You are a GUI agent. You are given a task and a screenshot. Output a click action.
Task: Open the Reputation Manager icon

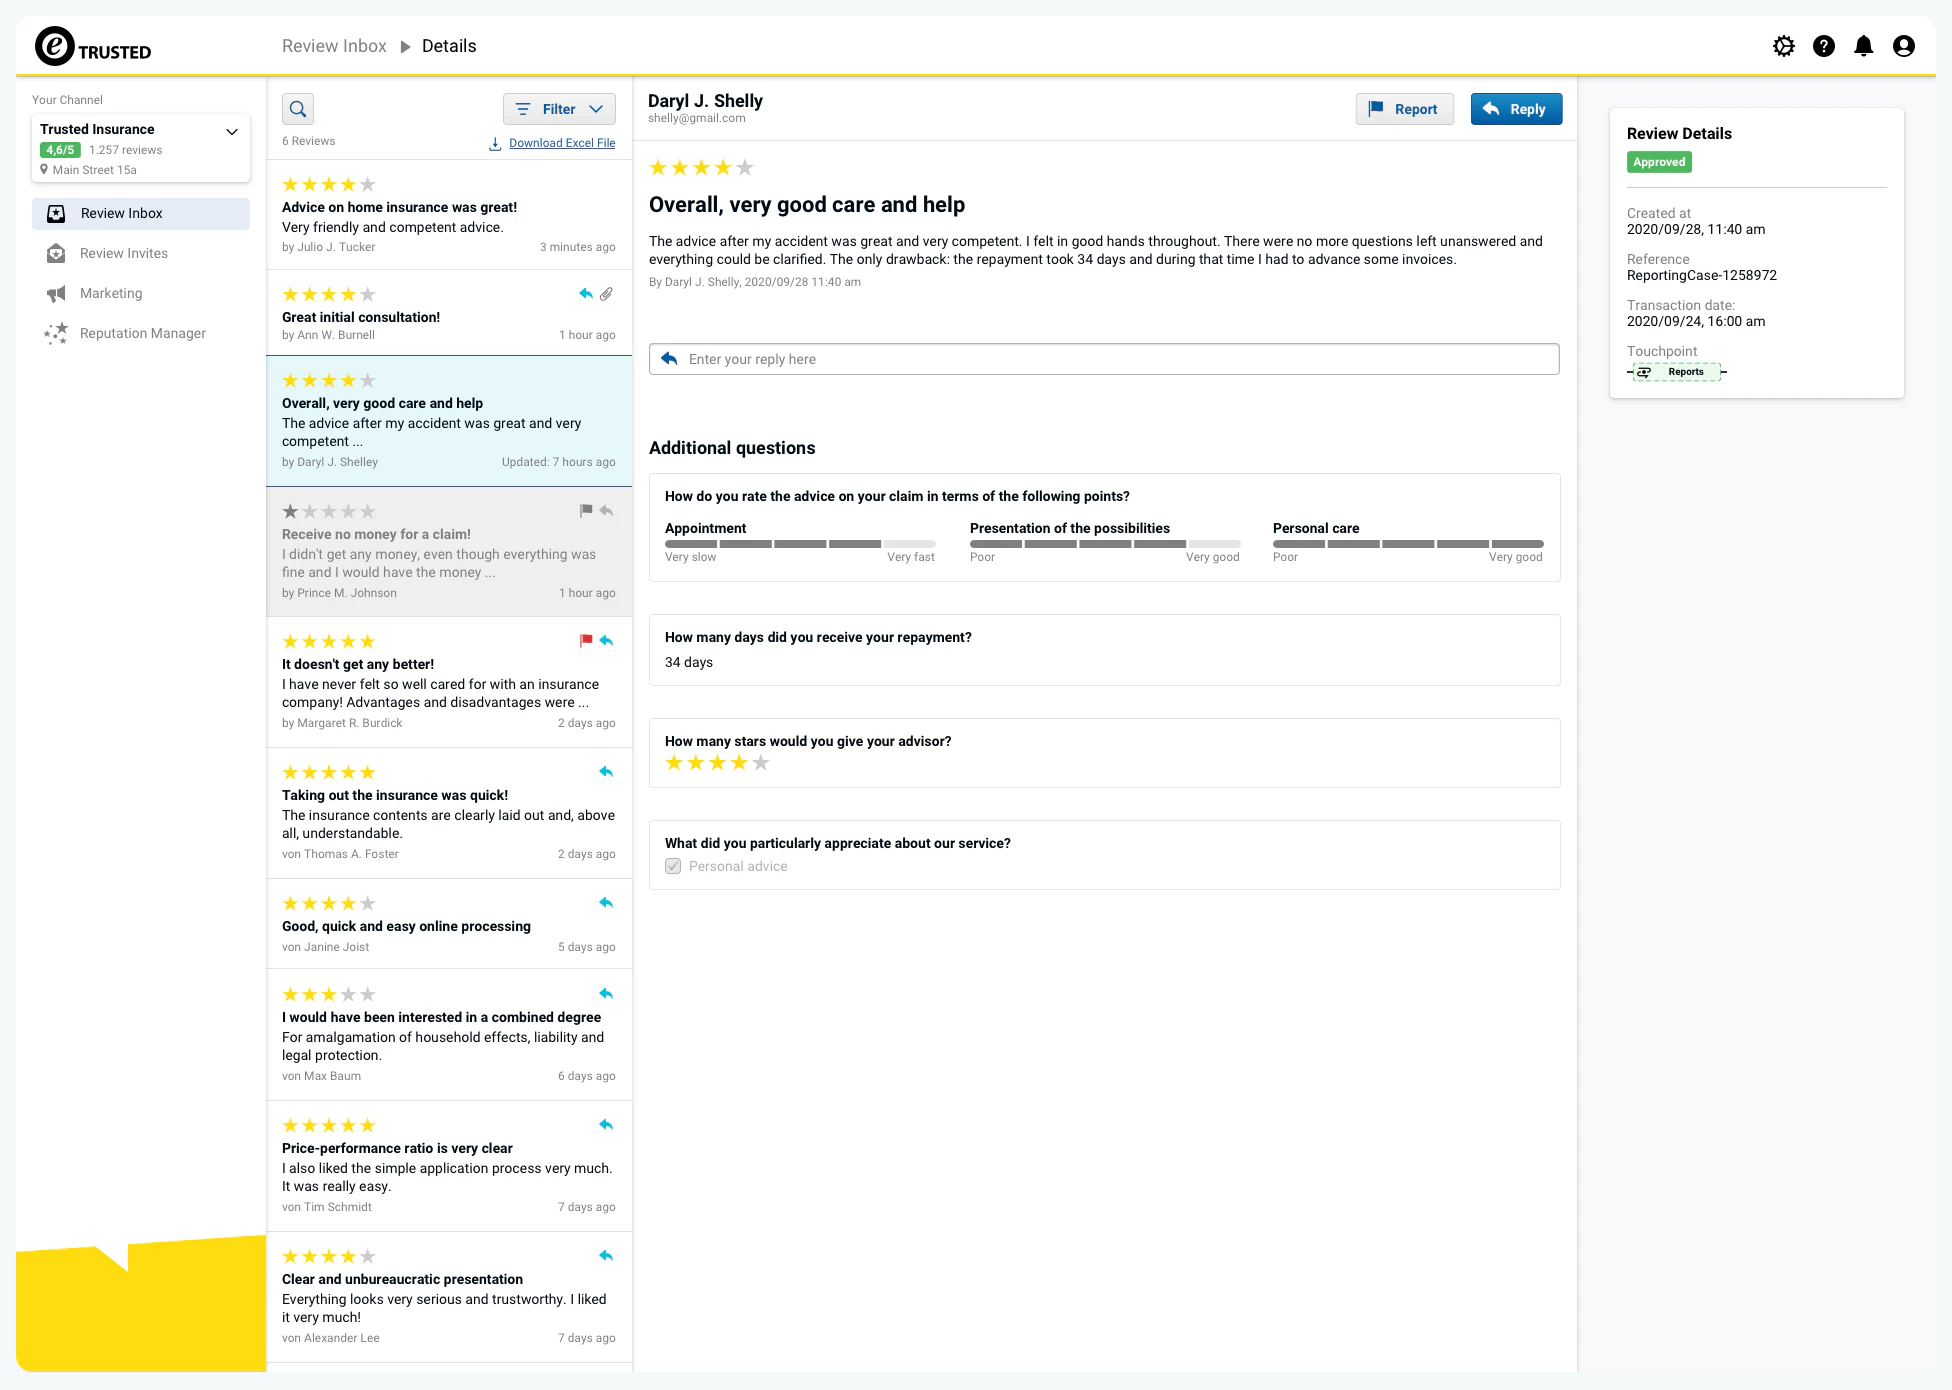point(57,333)
